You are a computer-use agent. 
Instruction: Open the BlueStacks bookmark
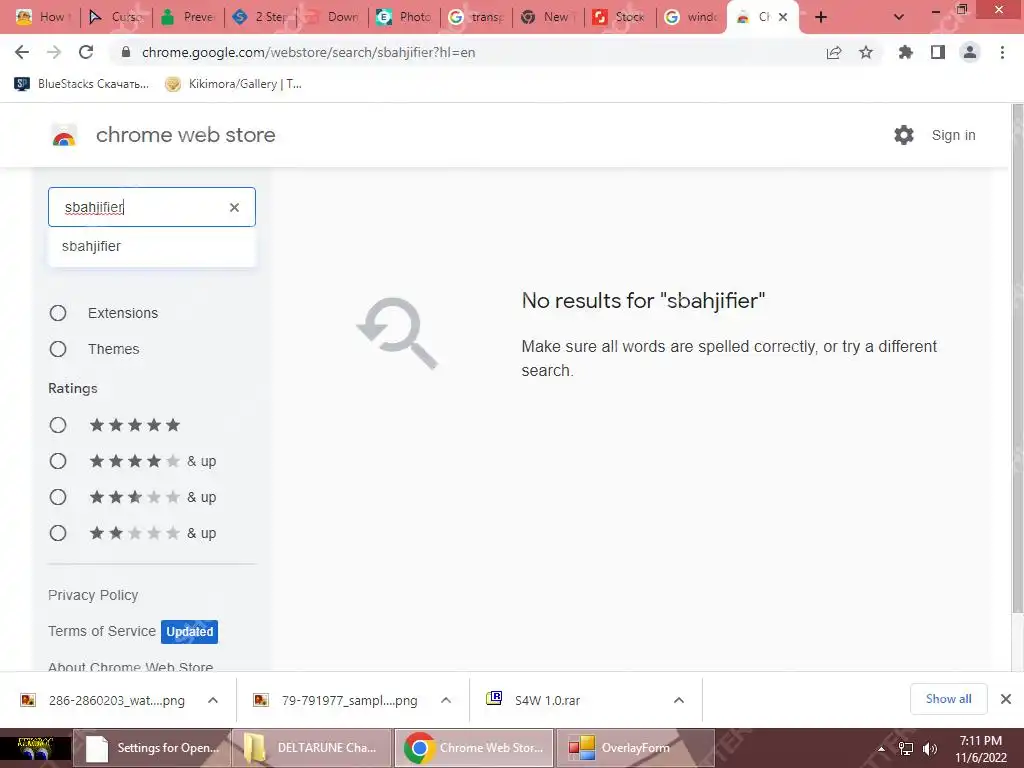82,84
